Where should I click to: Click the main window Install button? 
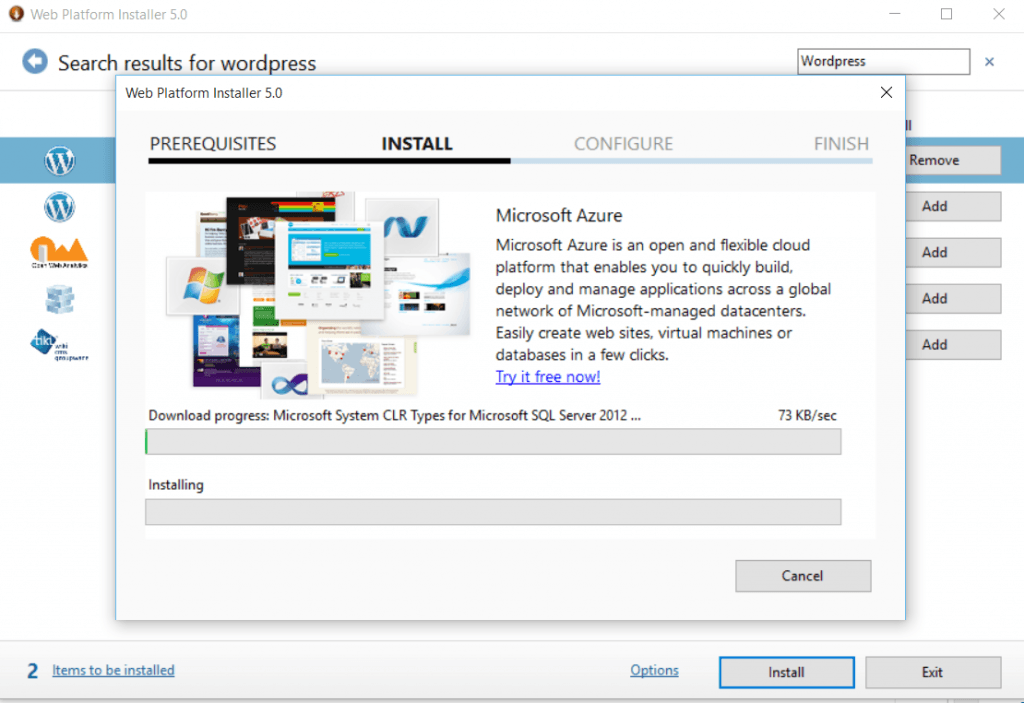coord(786,672)
